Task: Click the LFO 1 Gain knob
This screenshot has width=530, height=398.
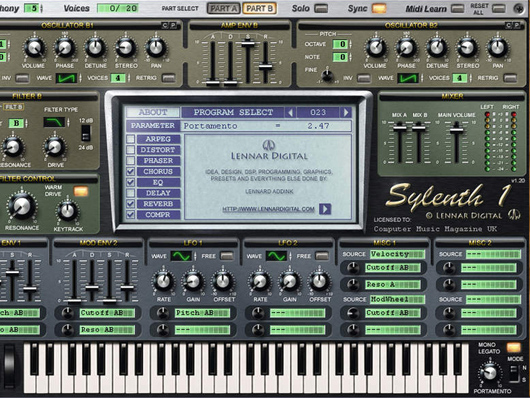Action: click(x=193, y=281)
